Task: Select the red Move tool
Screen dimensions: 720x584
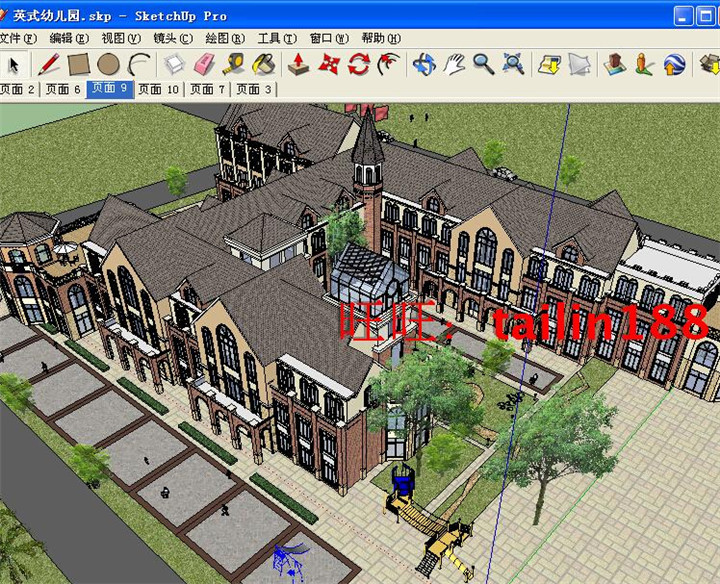Action: [x=329, y=64]
